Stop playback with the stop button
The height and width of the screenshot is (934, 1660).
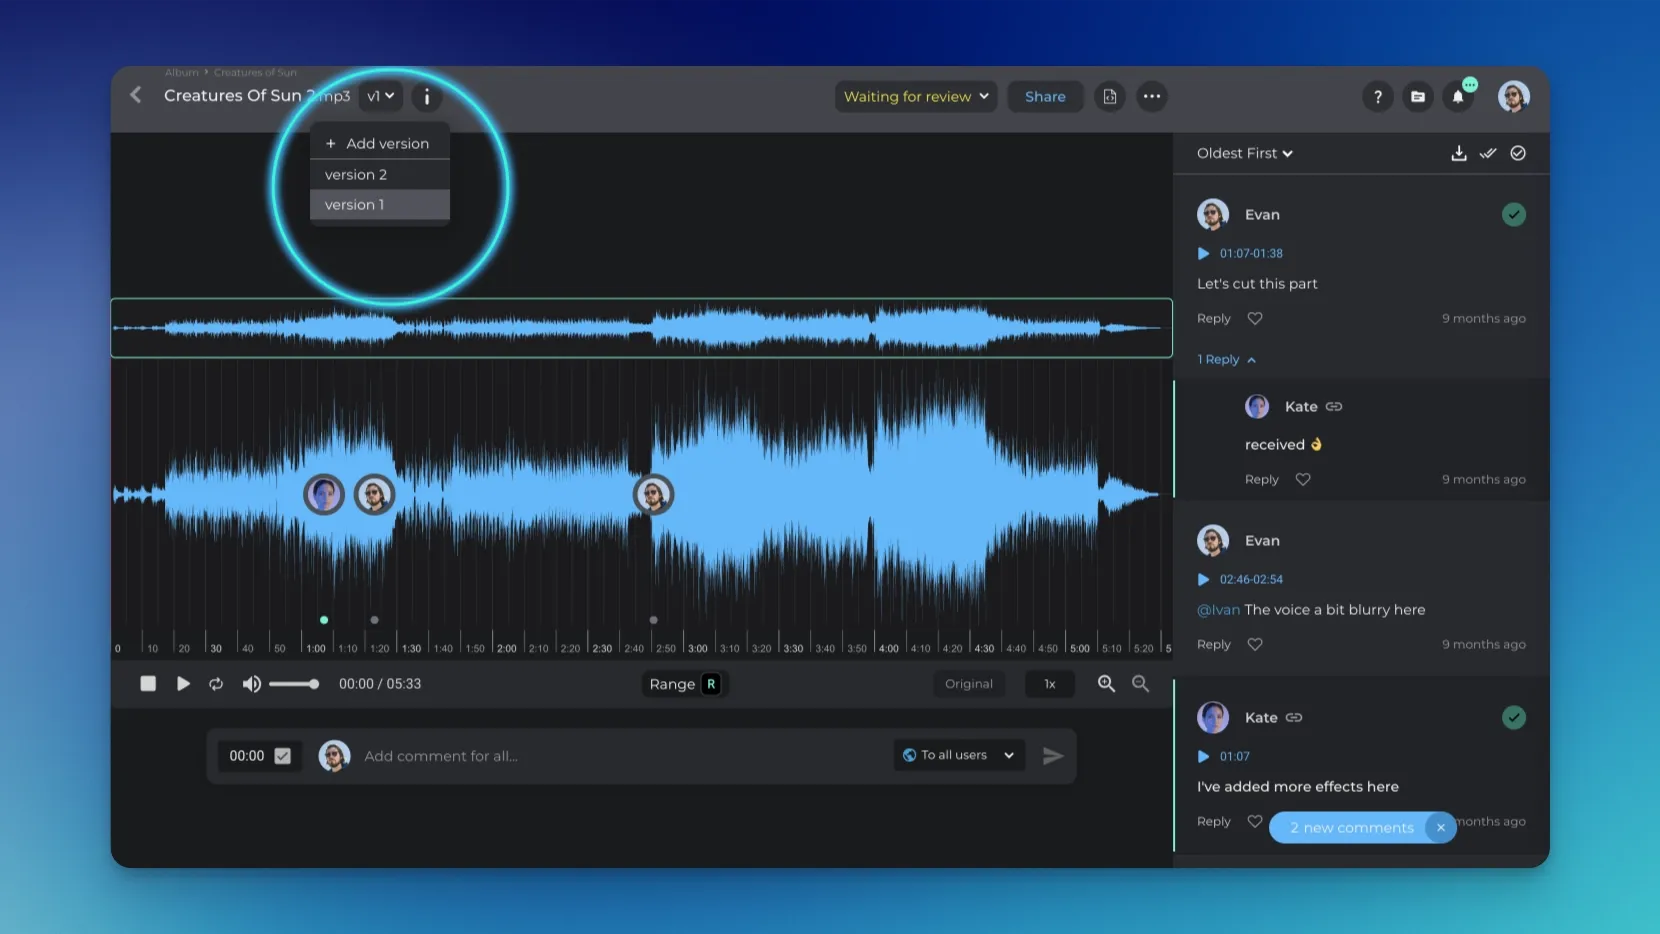pos(148,684)
